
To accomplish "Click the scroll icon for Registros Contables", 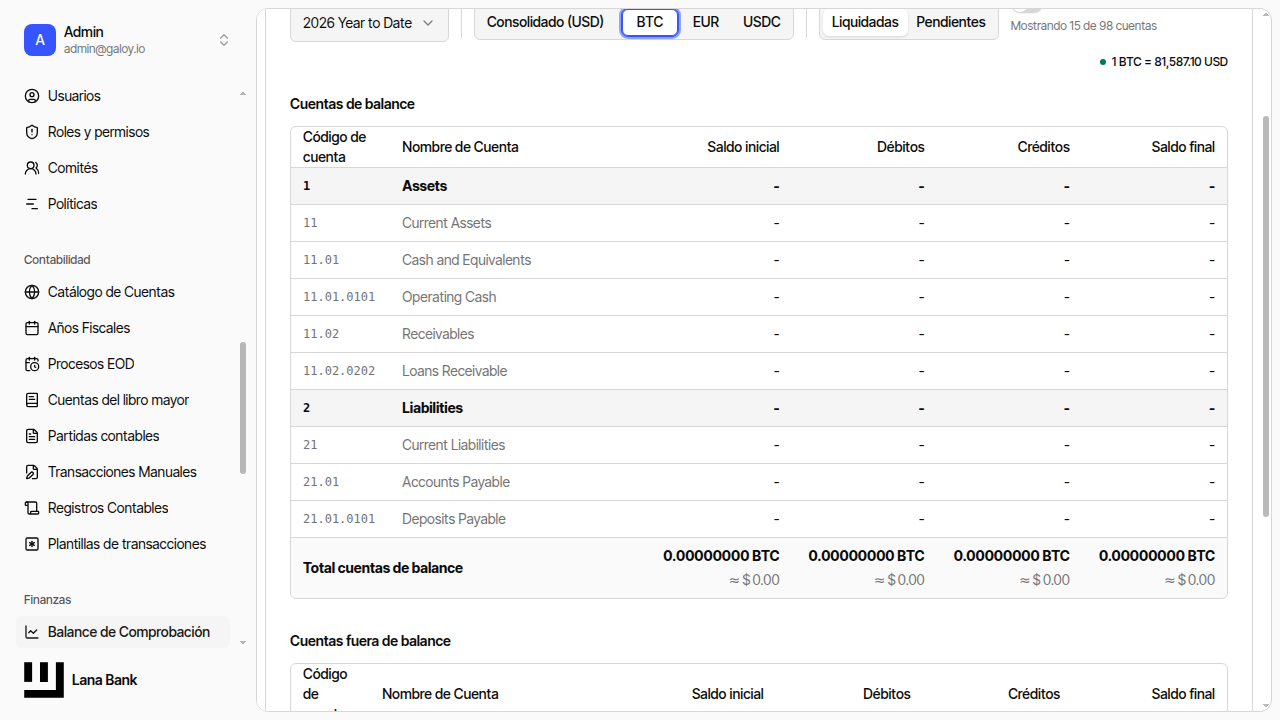I will (x=32, y=508).
